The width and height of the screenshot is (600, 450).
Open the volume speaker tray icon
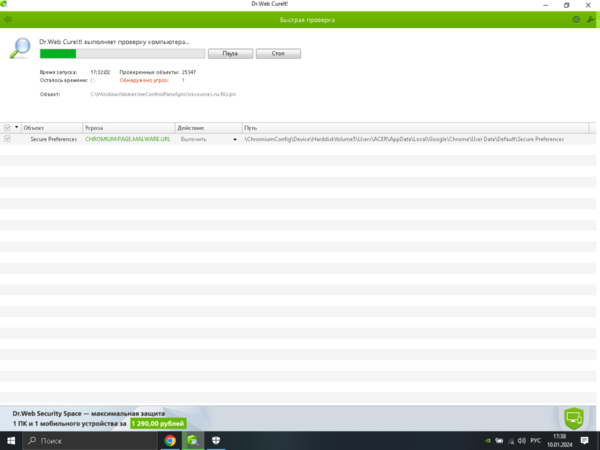tap(522, 441)
